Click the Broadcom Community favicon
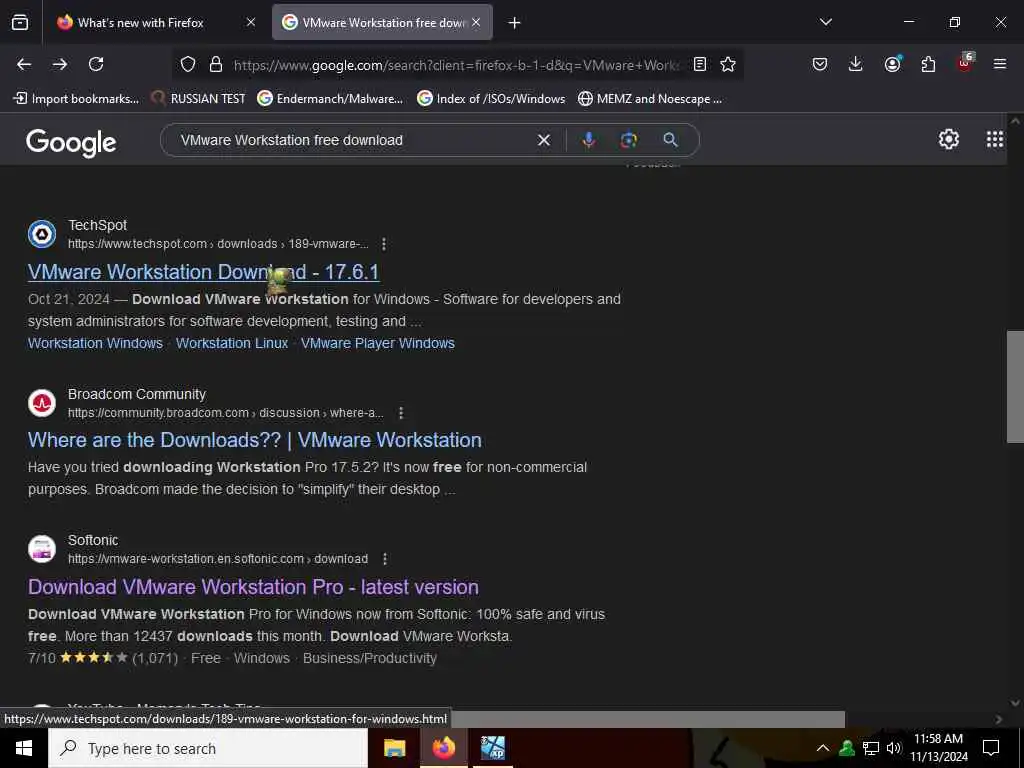 [42, 403]
